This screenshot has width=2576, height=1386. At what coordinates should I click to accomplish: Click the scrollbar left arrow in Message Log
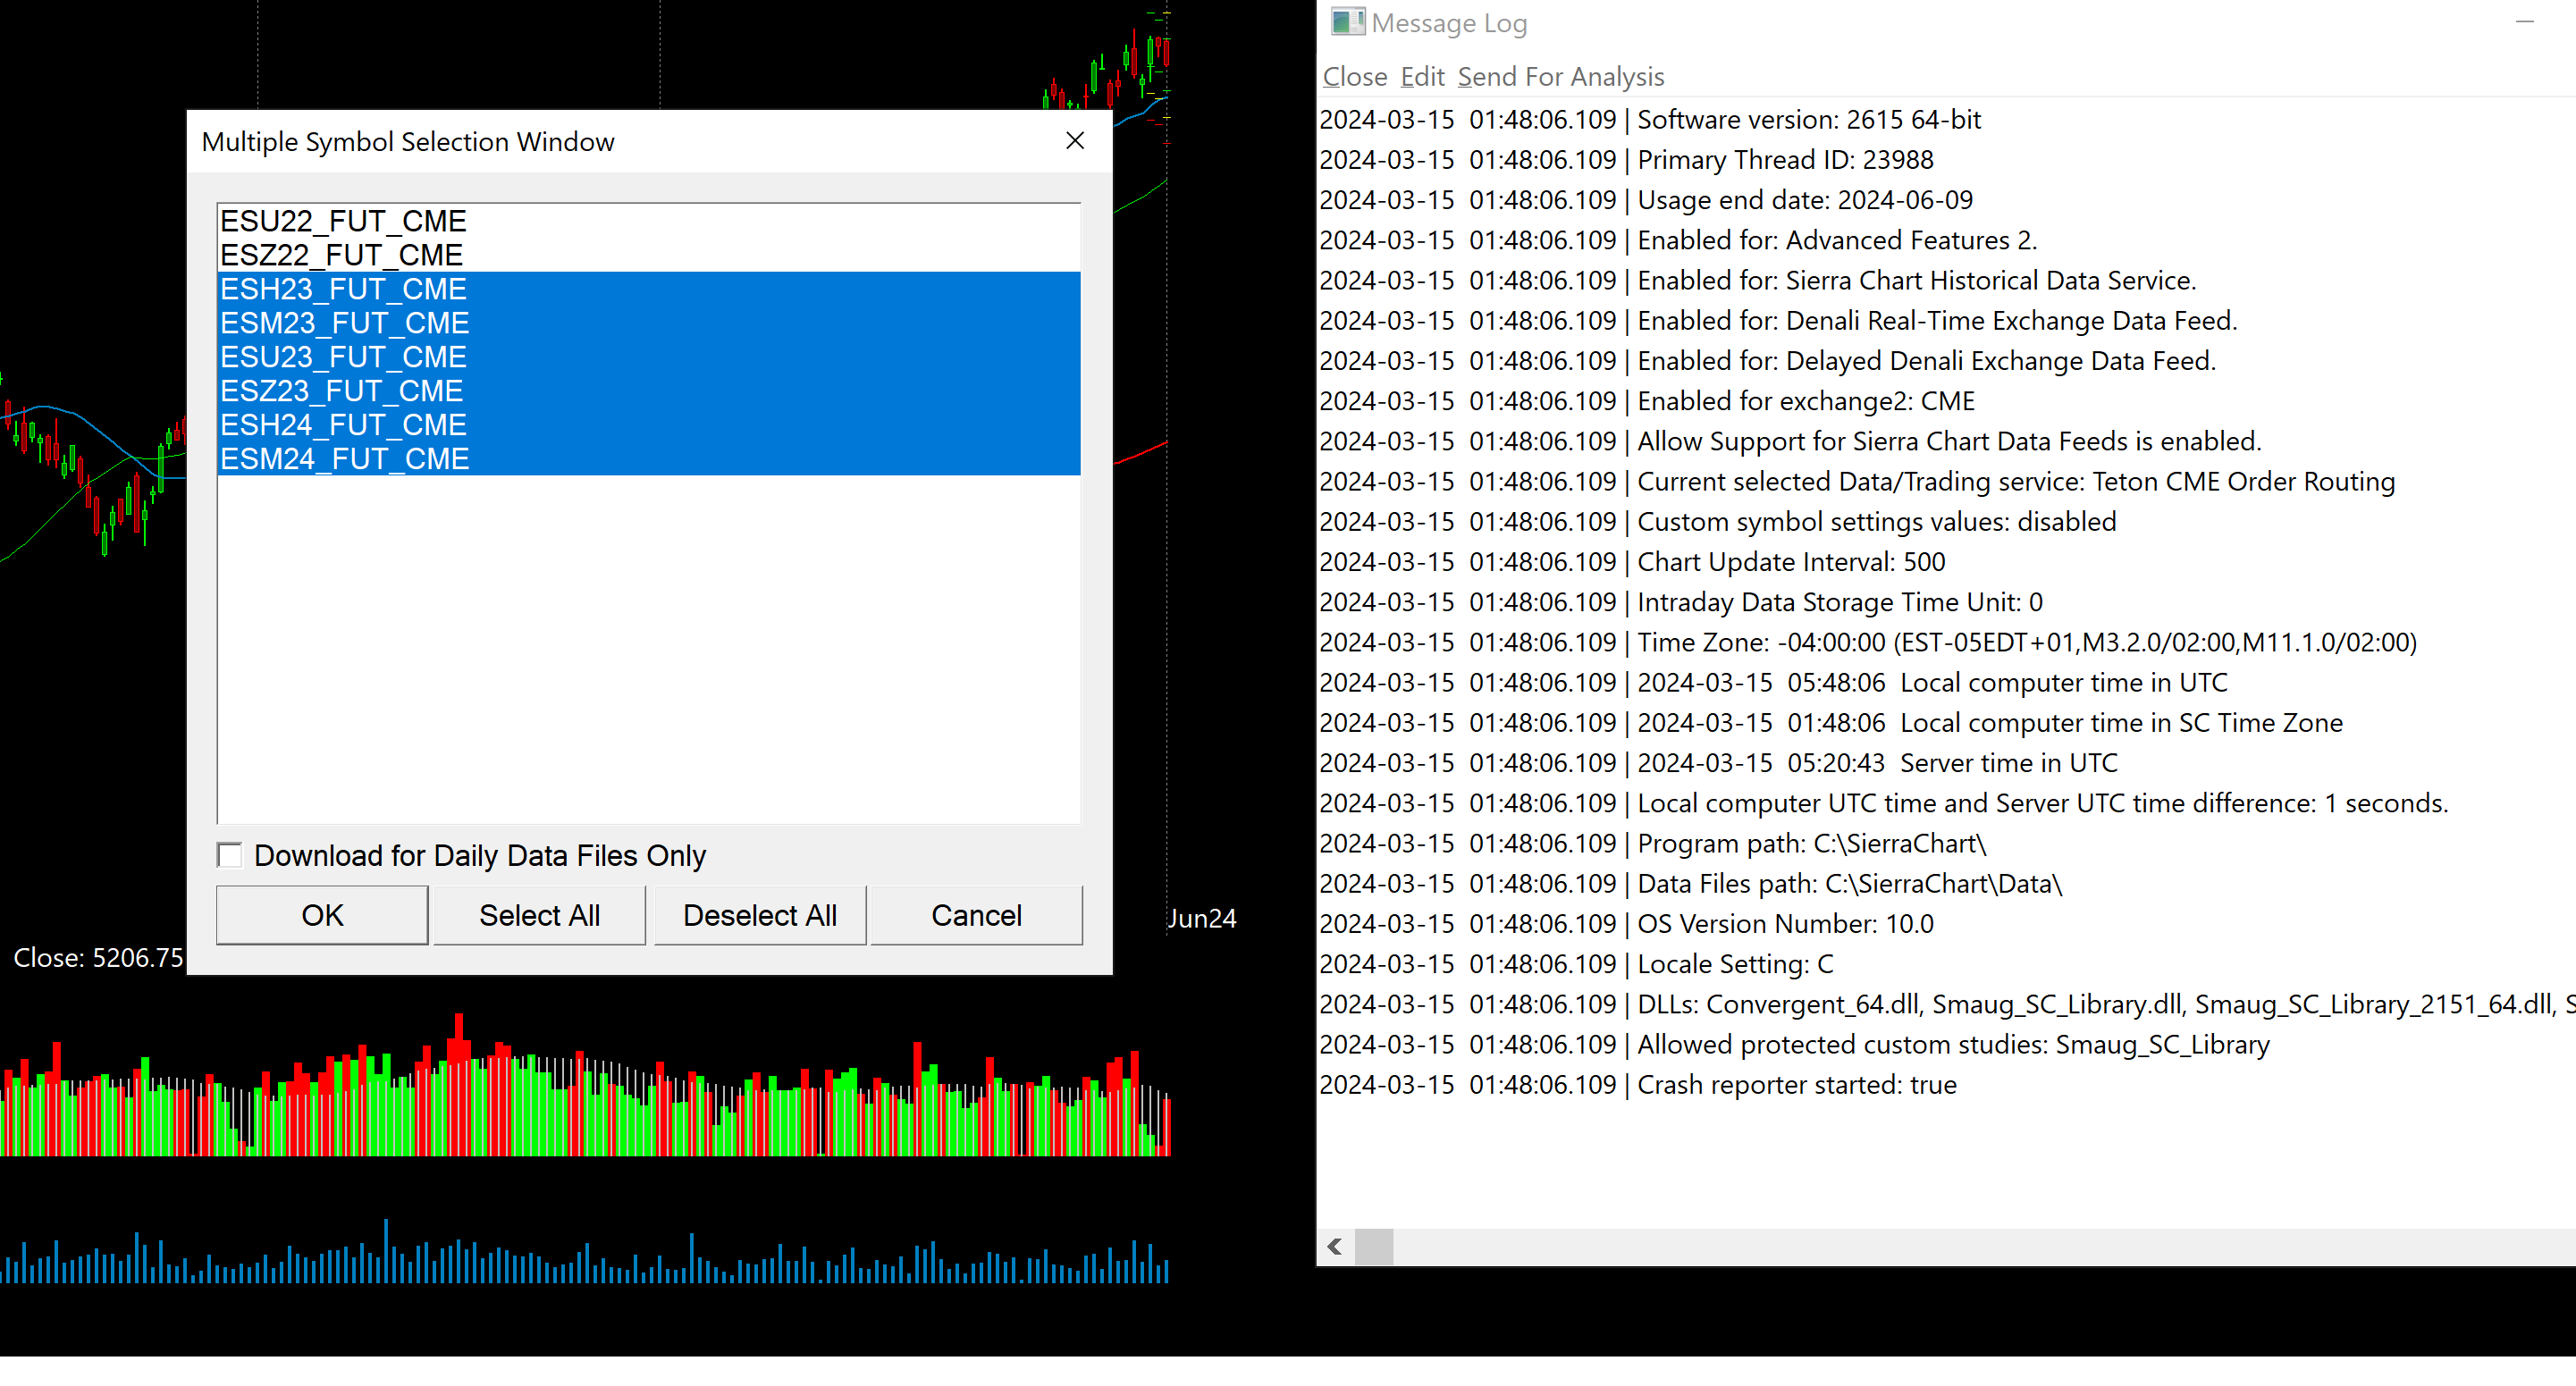coord(1334,1246)
